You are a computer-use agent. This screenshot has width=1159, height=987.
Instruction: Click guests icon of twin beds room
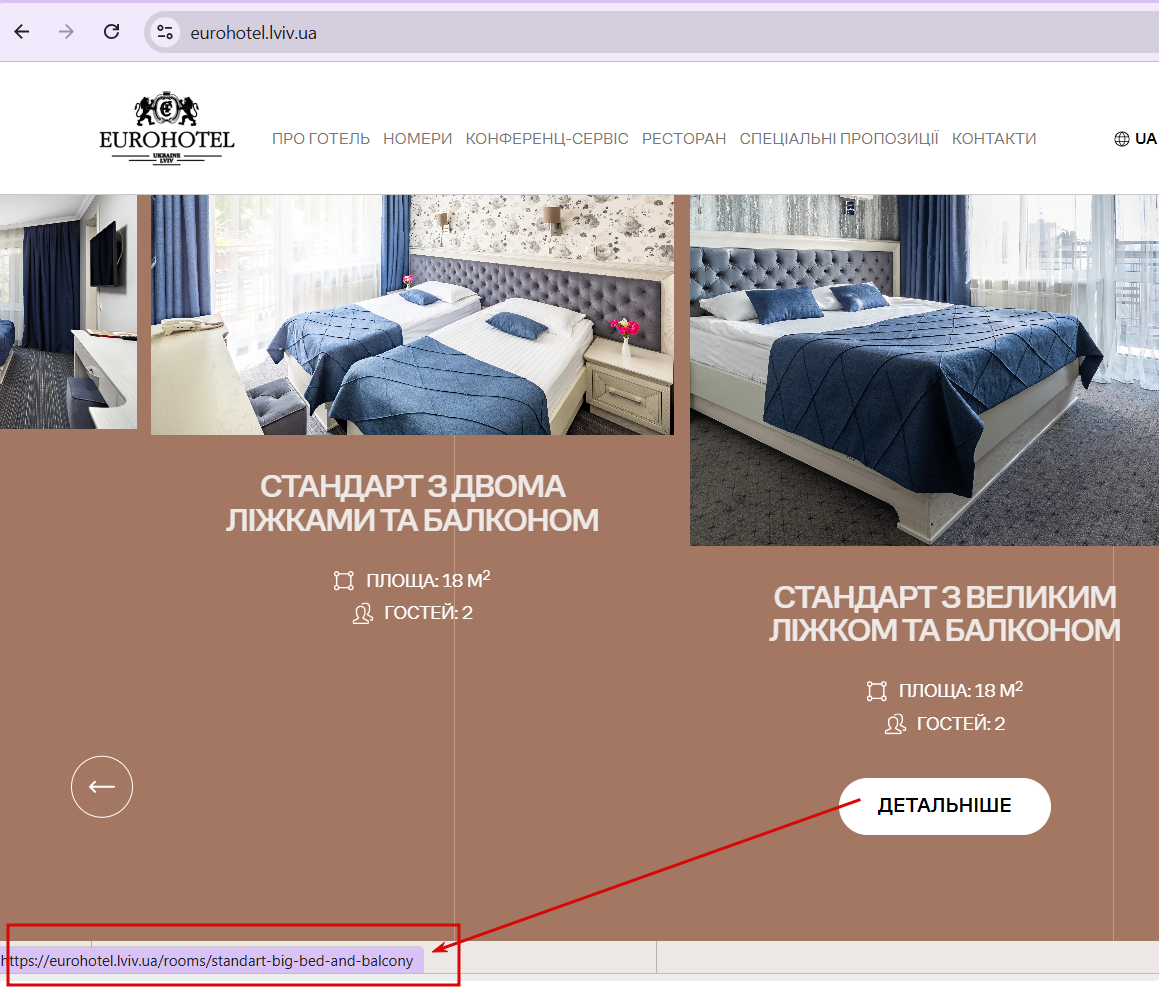click(x=363, y=614)
